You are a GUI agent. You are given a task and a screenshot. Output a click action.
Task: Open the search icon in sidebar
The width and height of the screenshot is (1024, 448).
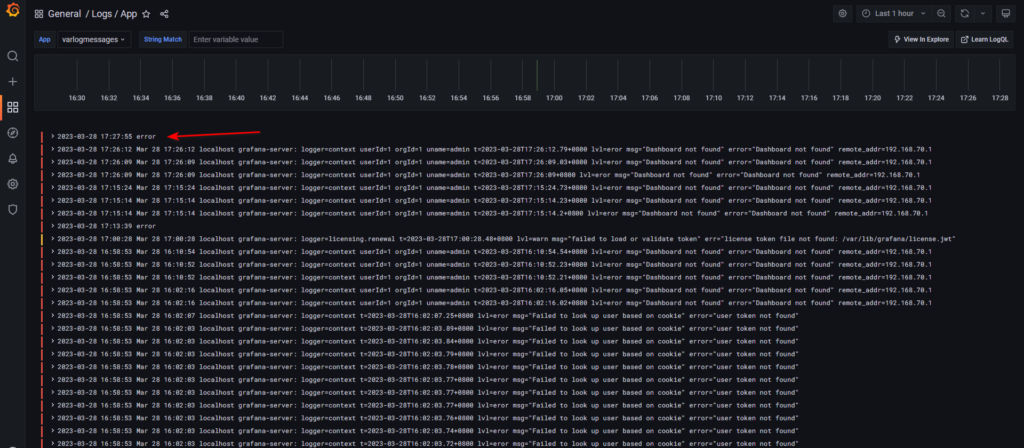(12, 56)
